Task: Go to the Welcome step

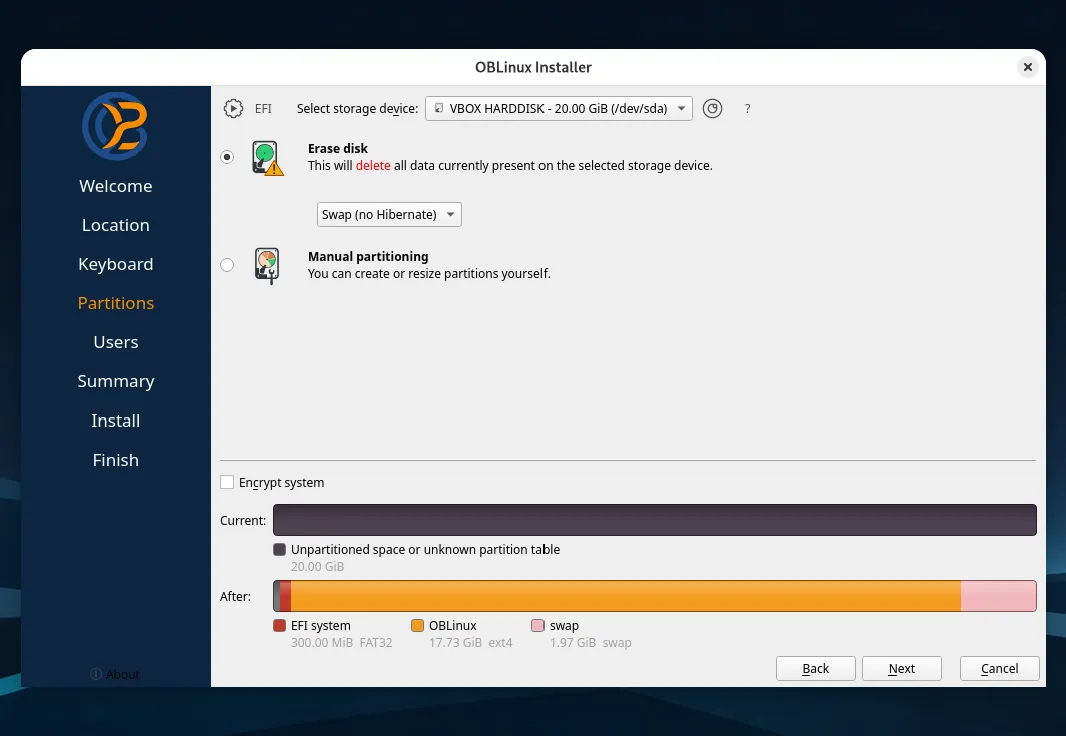Action: coord(116,186)
